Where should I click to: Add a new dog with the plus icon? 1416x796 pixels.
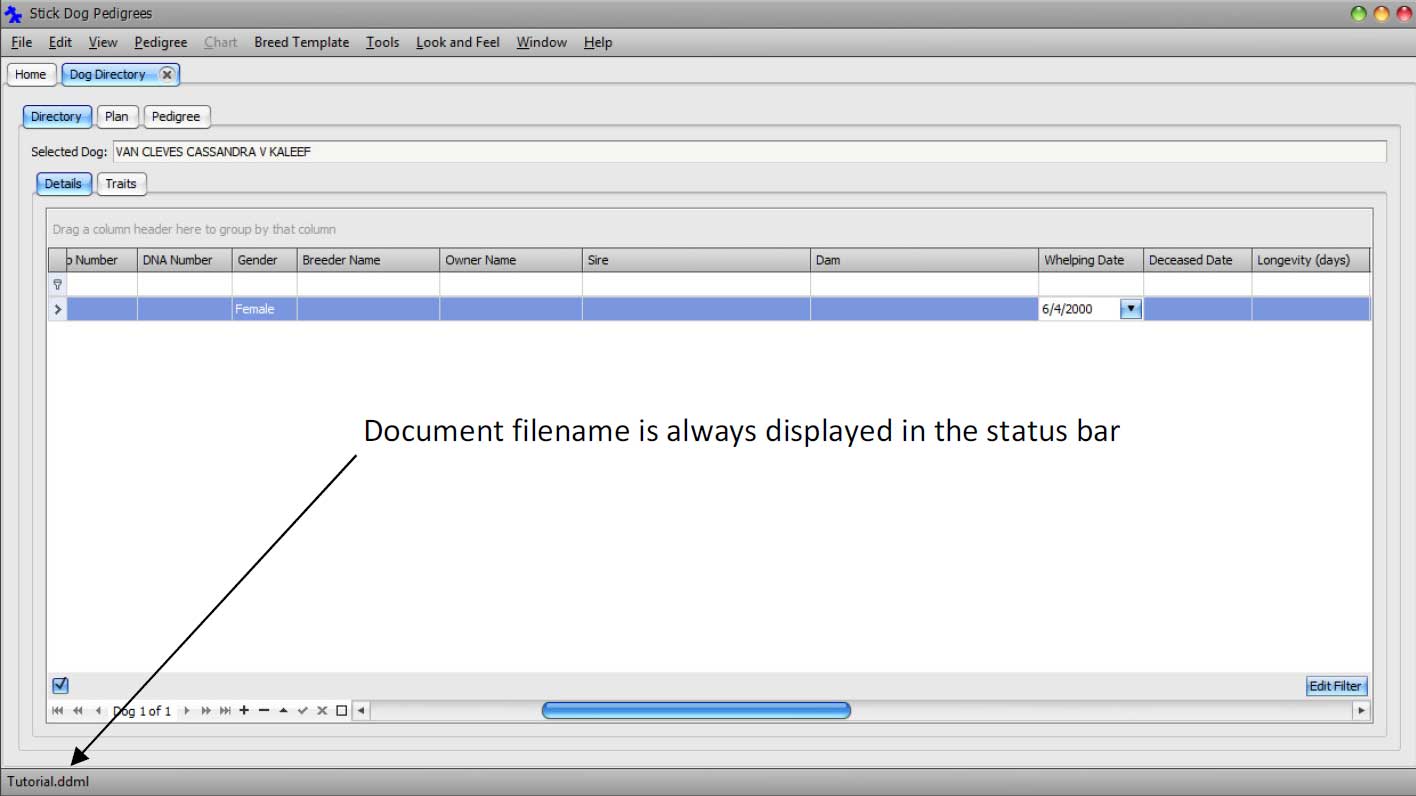coord(244,710)
